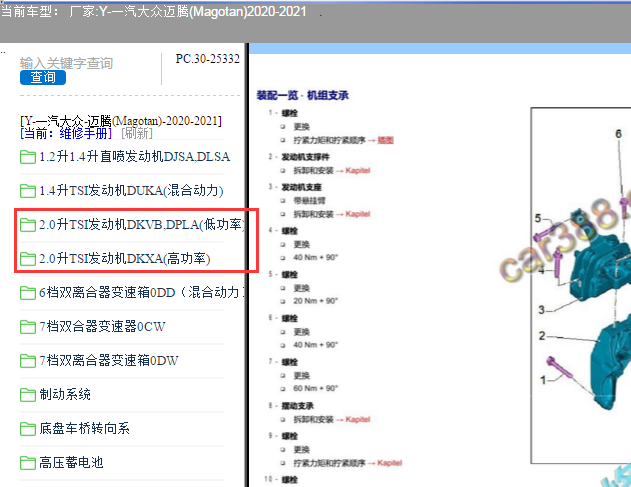Open folder icon for 7档双离合器变速箱0DW
Screen dimensions: 631x487
[28, 361]
